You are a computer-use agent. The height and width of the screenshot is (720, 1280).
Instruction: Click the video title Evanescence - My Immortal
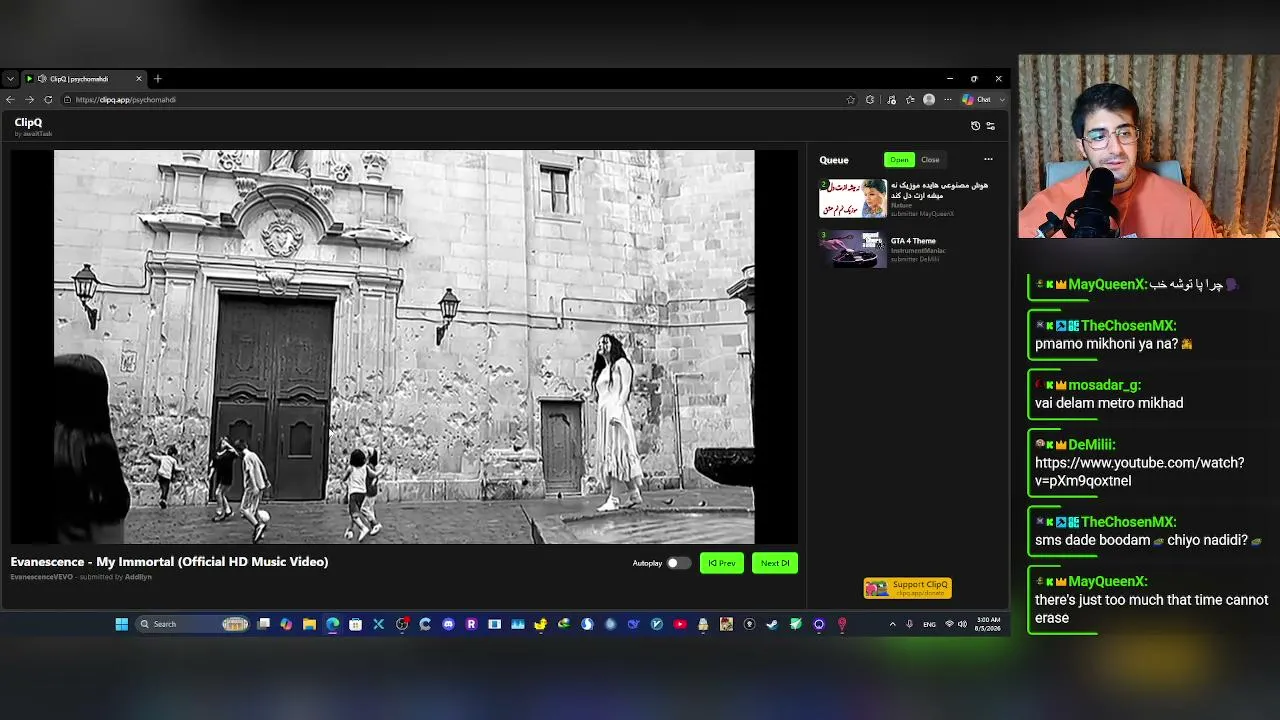[169, 562]
